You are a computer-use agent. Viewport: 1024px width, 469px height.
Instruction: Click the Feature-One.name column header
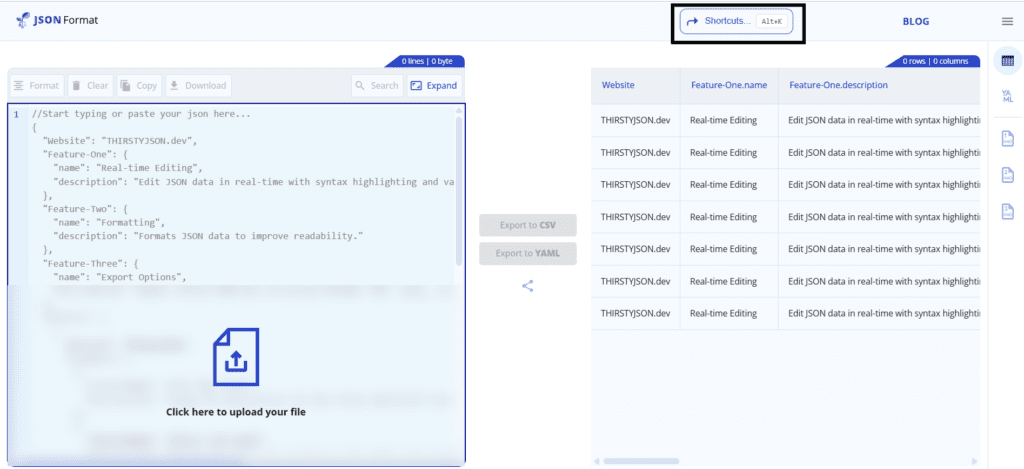point(729,85)
